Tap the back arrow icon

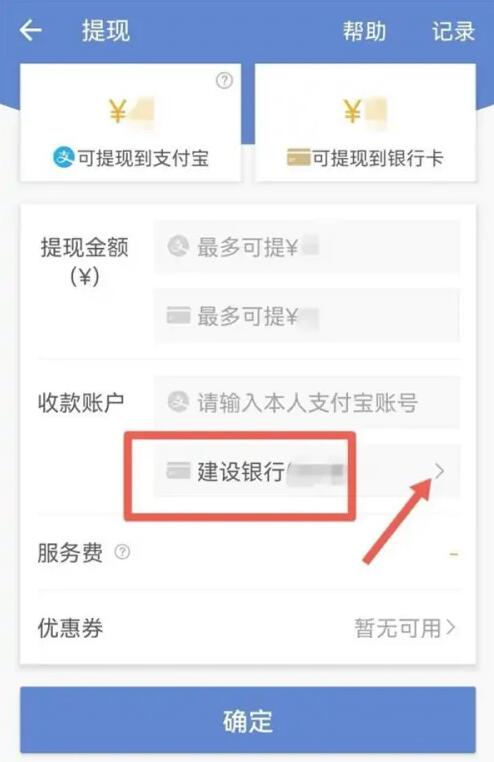coord(31,31)
